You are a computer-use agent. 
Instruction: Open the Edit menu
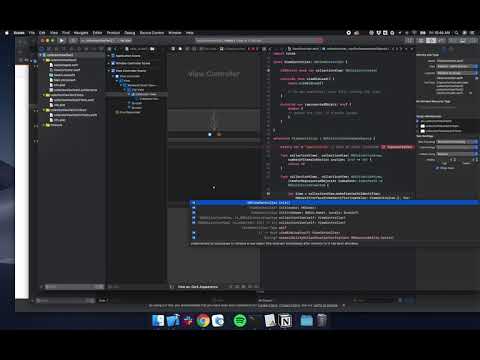[x=42, y=33]
